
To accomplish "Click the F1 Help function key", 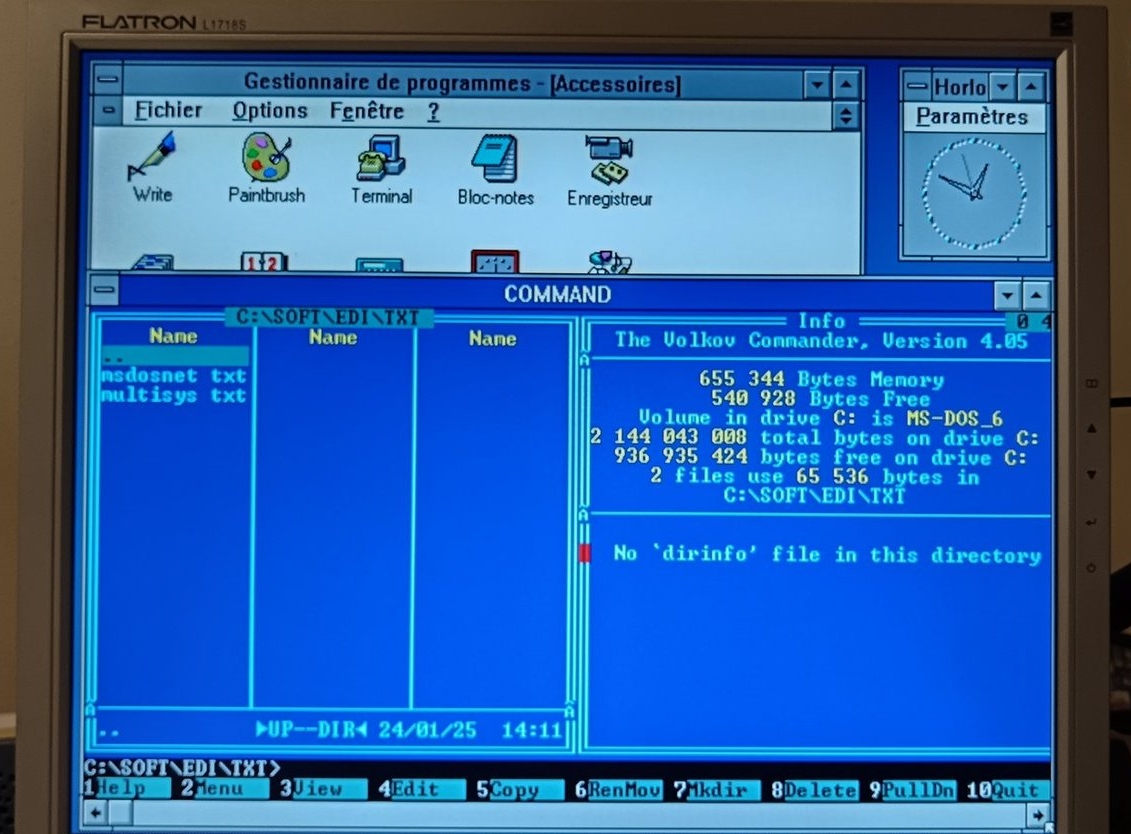I will 126,788.
